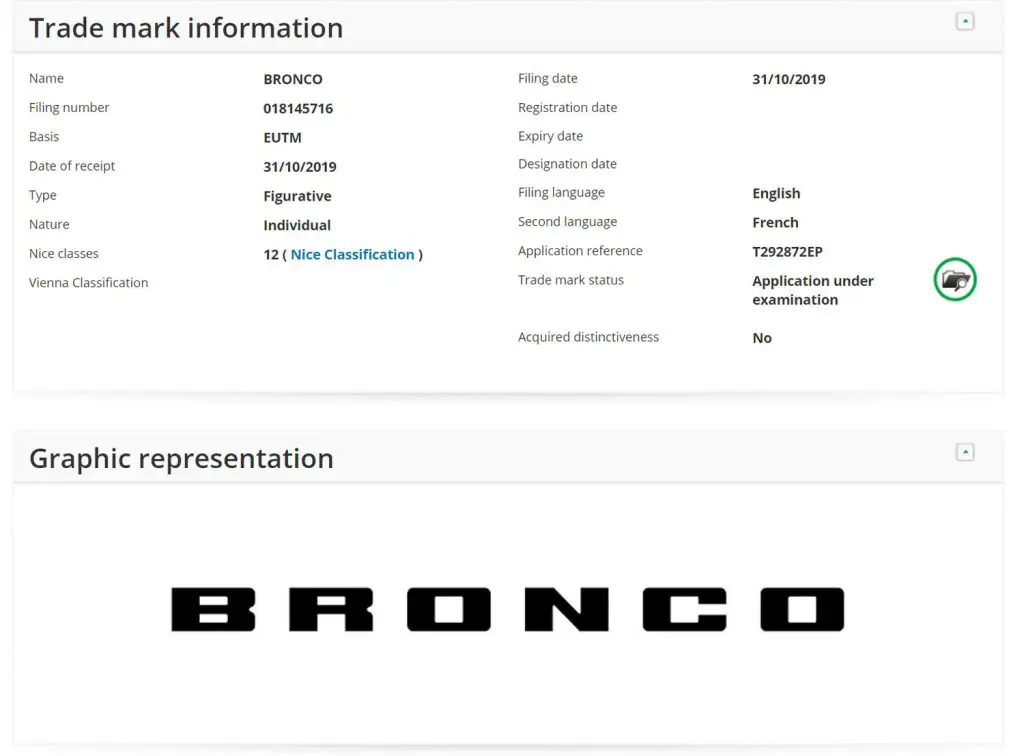Open the Nice Classification link
The width and height of the screenshot is (1024, 756).
pyautogui.click(x=352, y=255)
